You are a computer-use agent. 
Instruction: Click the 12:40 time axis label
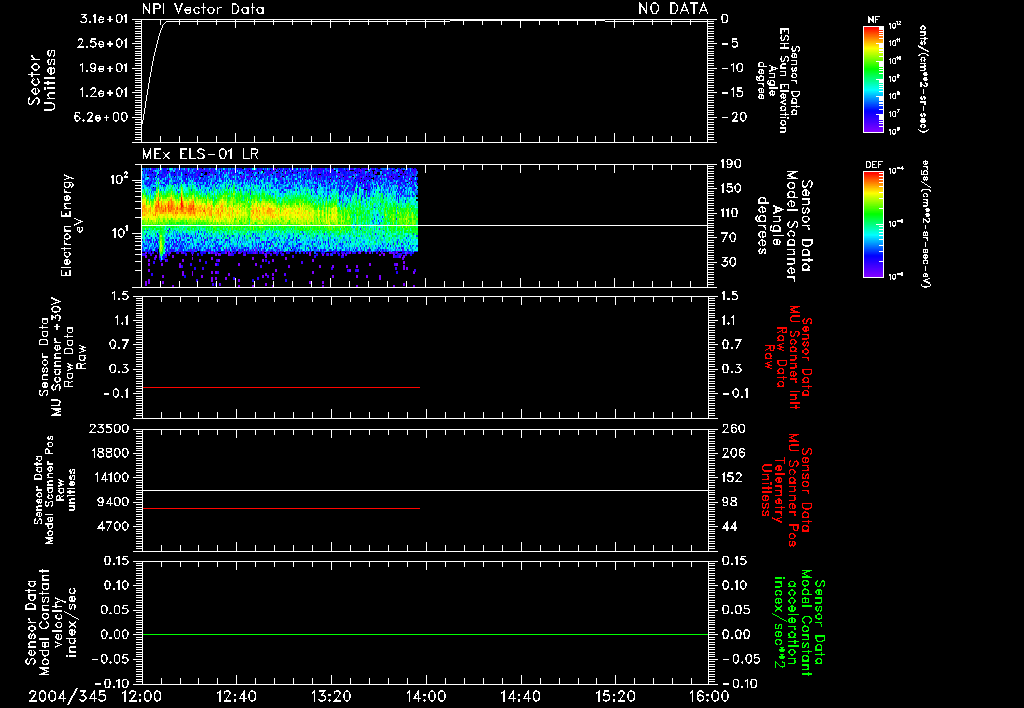point(236,696)
